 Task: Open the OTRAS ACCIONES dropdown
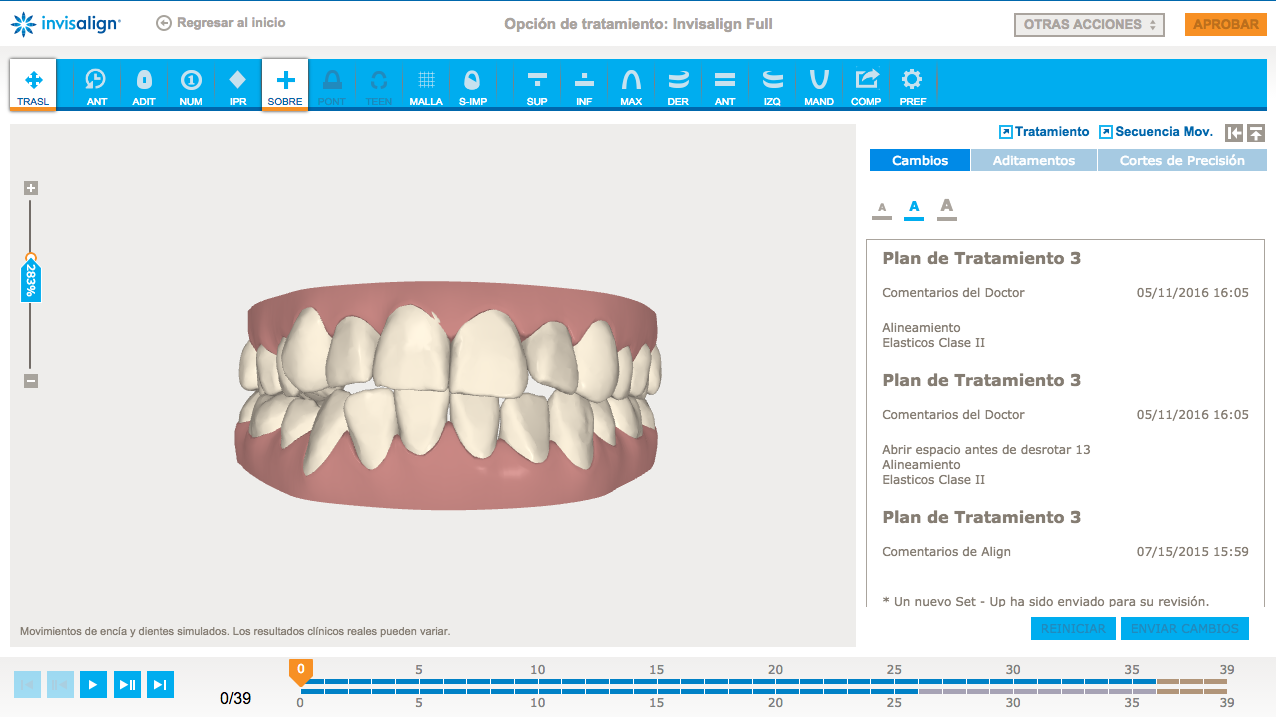coord(1089,24)
